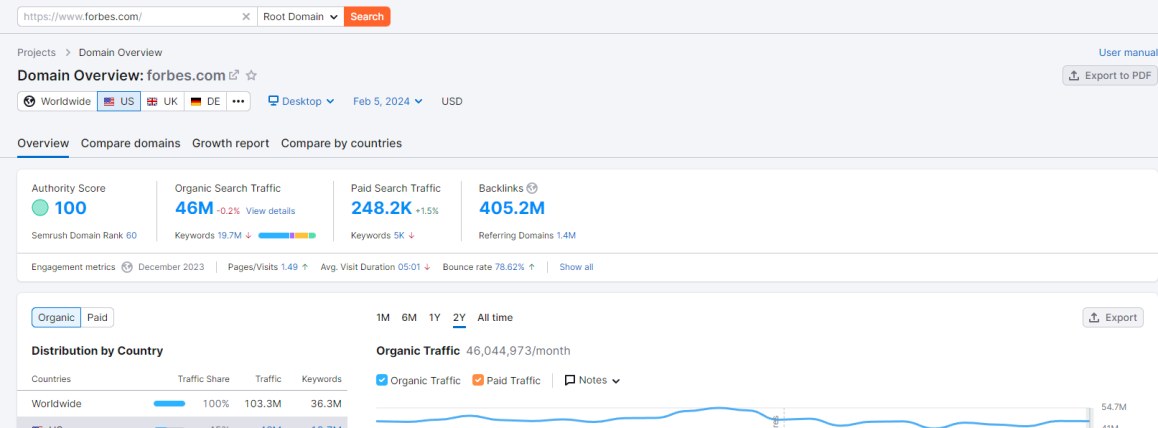Click the Authority Score green circle
Image resolution: width=1158 pixels, height=428 pixels.
tap(41, 208)
